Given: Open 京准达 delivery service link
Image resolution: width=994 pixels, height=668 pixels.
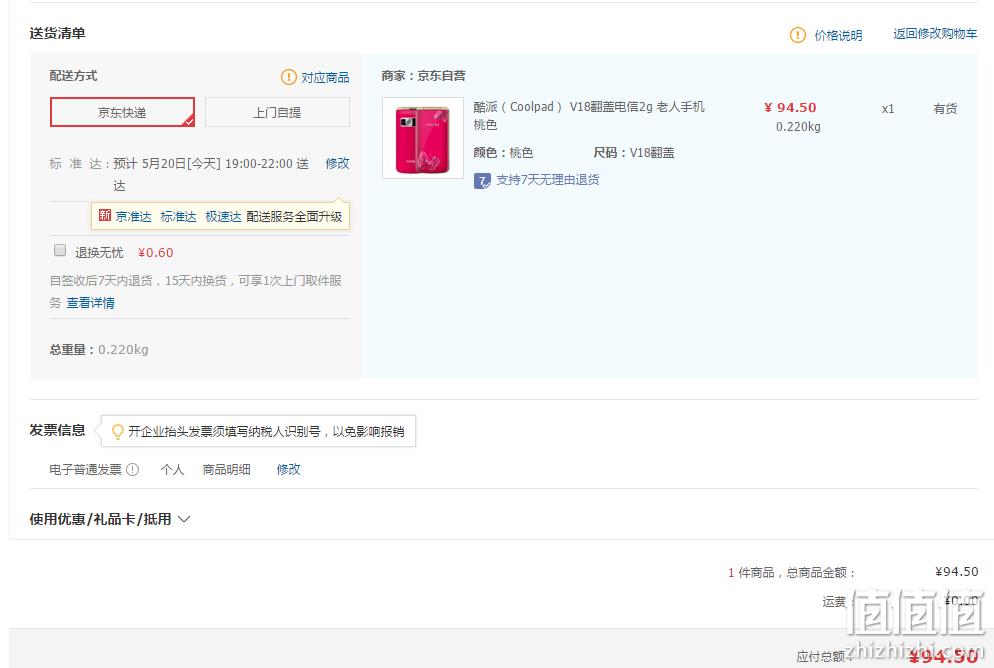Looking at the screenshot, I should (133, 217).
